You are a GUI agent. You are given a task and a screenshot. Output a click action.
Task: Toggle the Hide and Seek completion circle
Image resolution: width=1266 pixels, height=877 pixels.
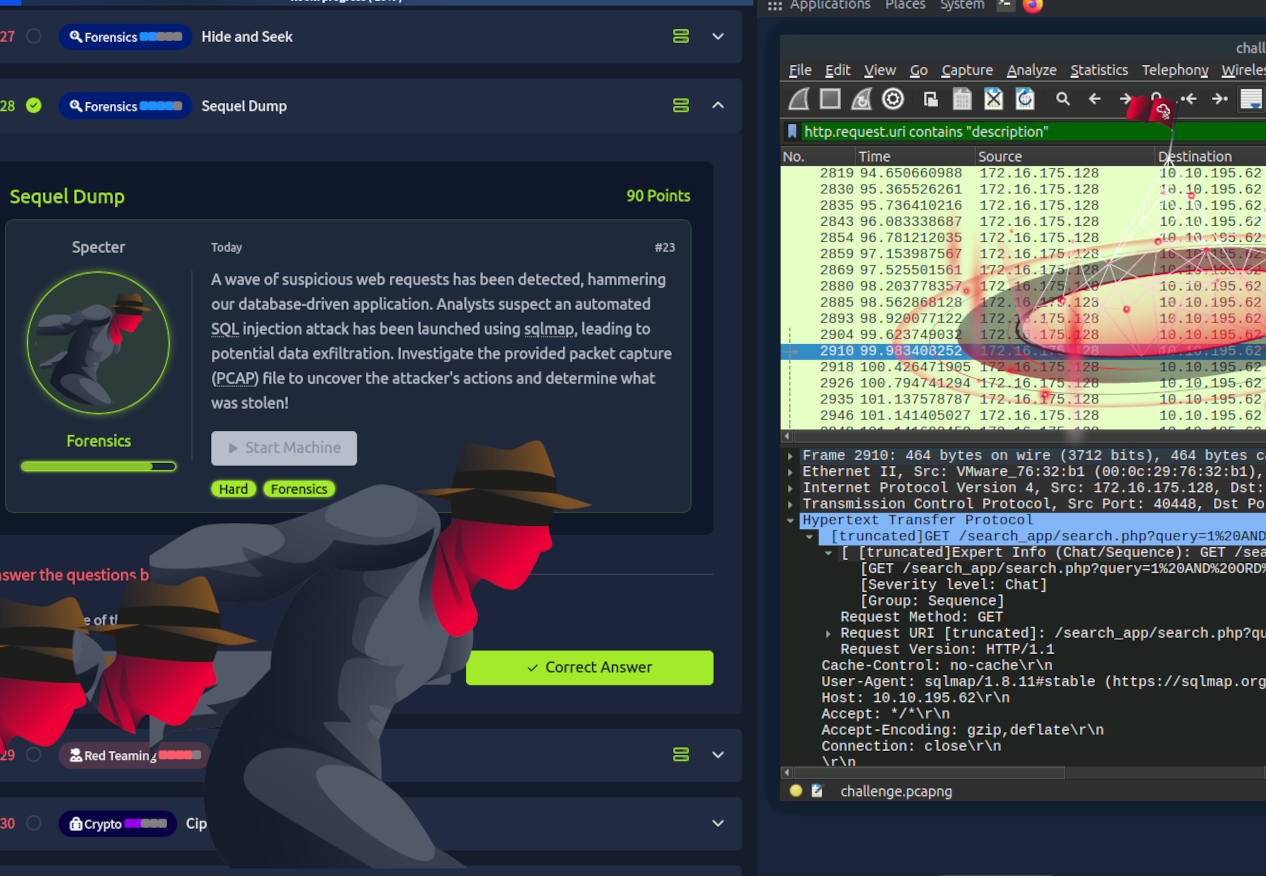[x=34, y=37]
